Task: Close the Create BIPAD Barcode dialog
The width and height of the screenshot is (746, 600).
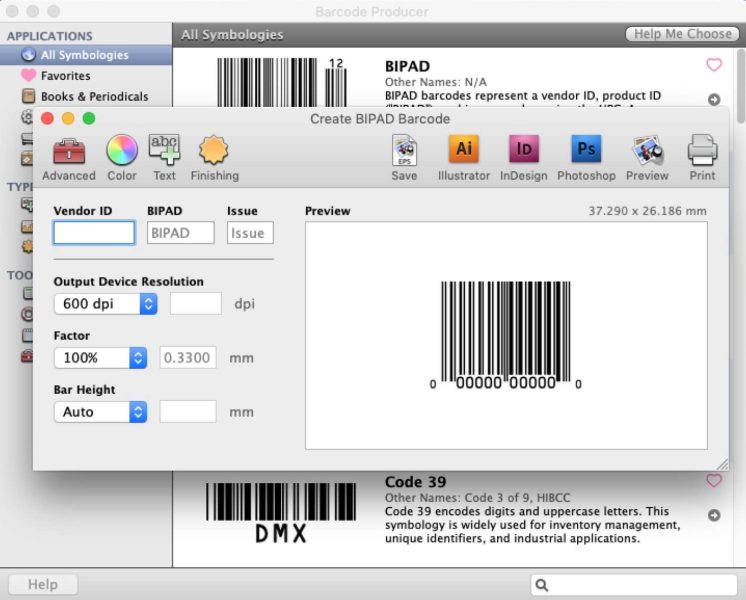Action: (48, 118)
